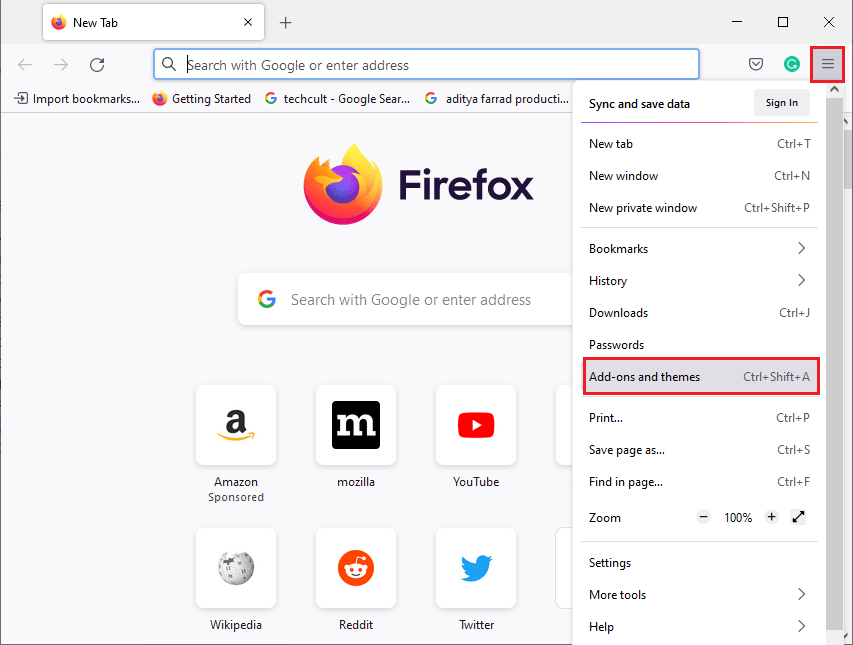The width and height of the screenshot is (853, 645).
Task: Expand the History submenu
Action: [700, 281]
